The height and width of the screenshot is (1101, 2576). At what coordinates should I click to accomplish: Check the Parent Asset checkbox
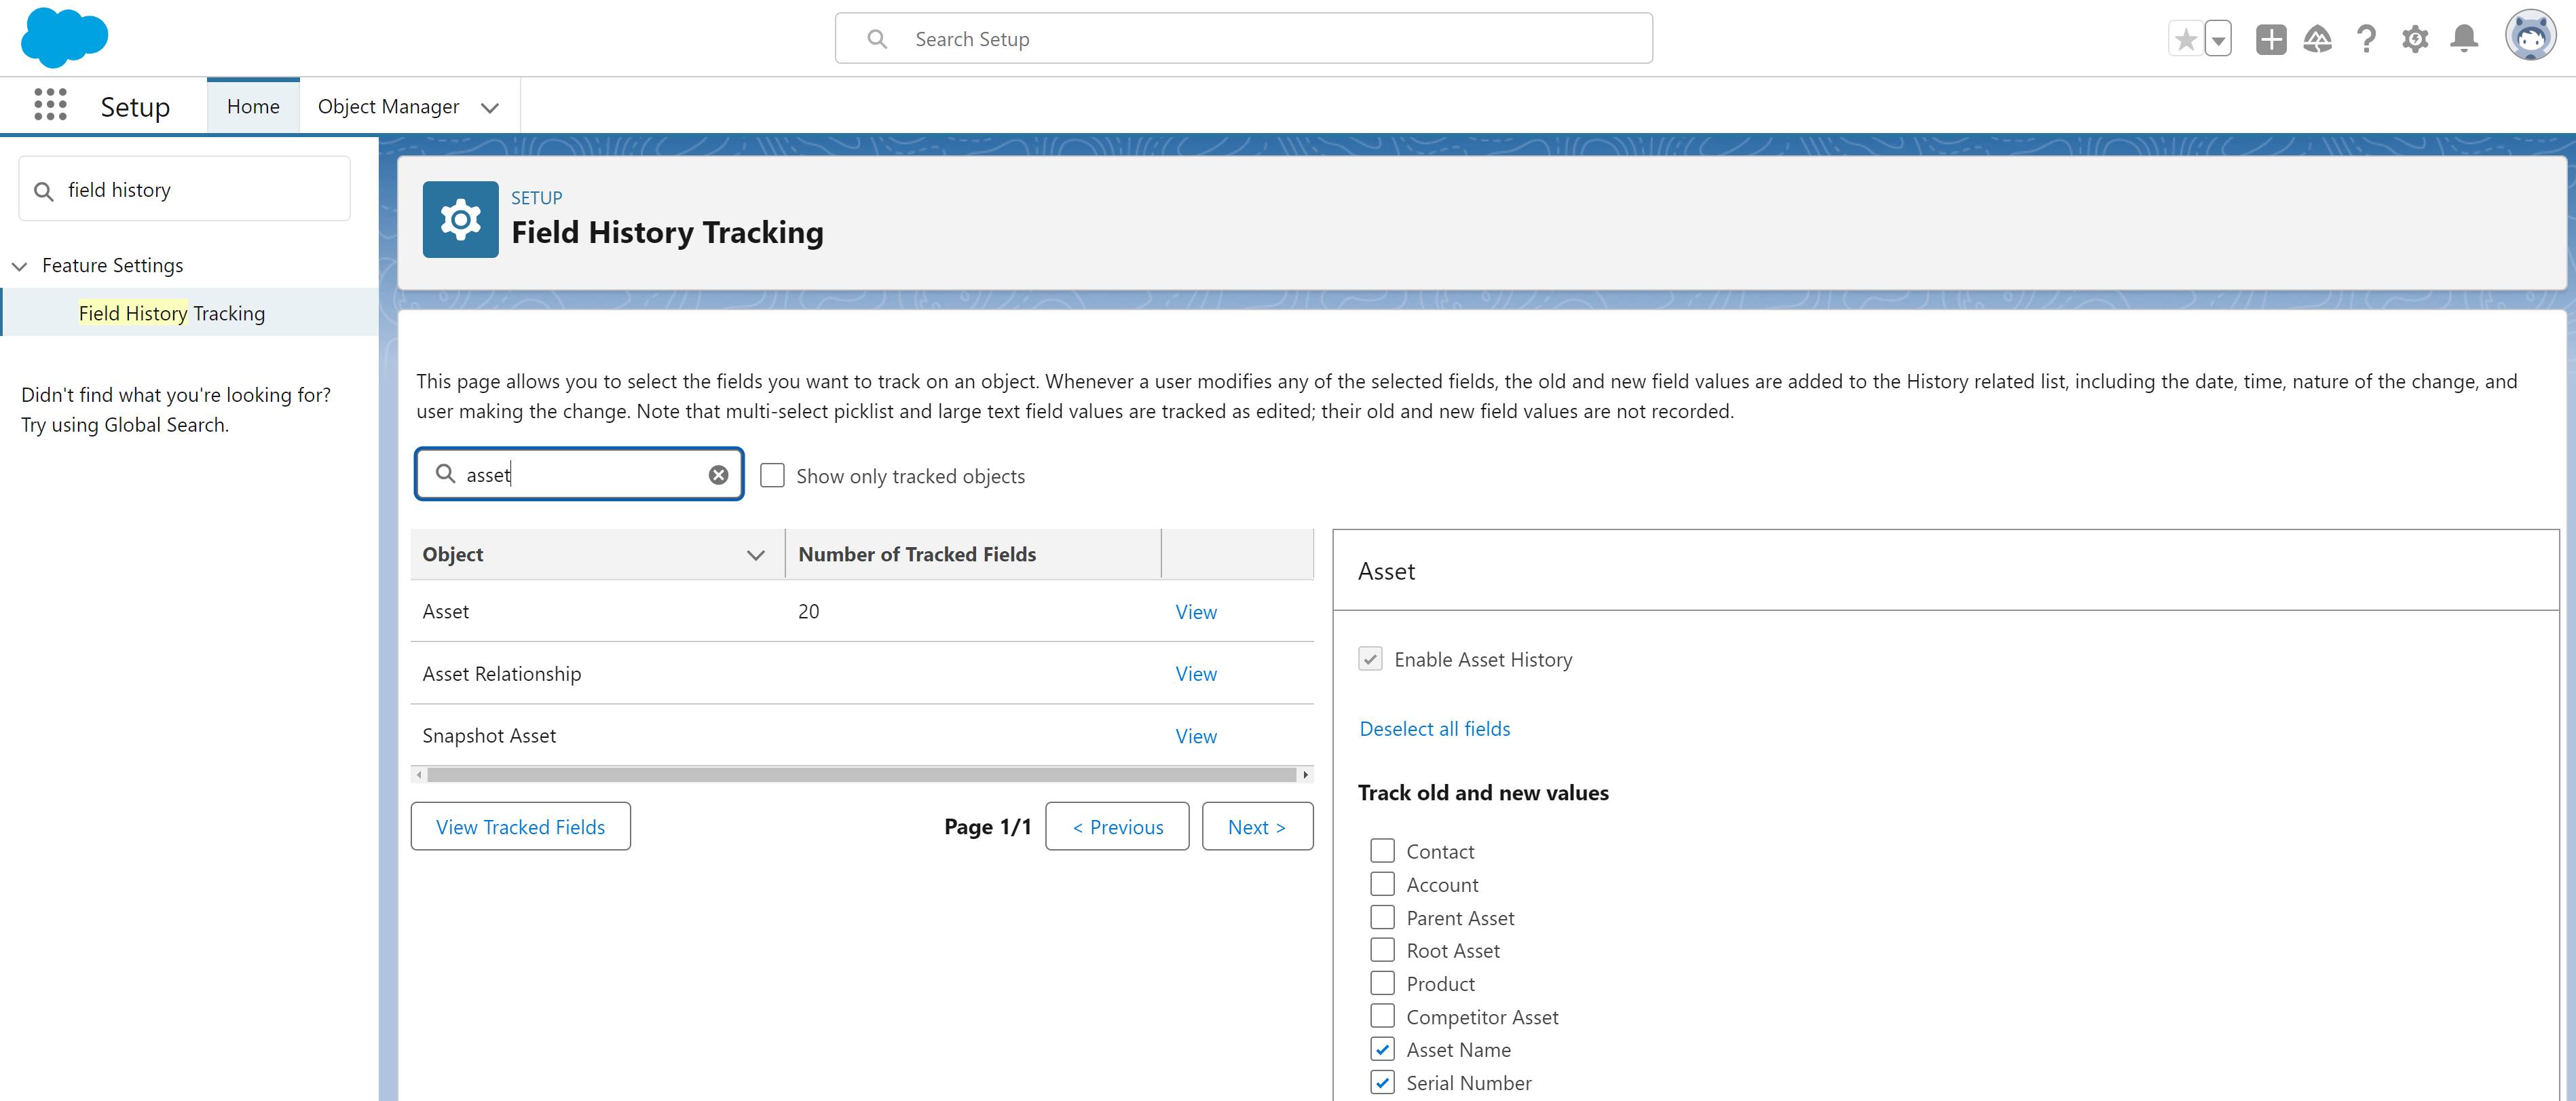(x=1382, y=917)
